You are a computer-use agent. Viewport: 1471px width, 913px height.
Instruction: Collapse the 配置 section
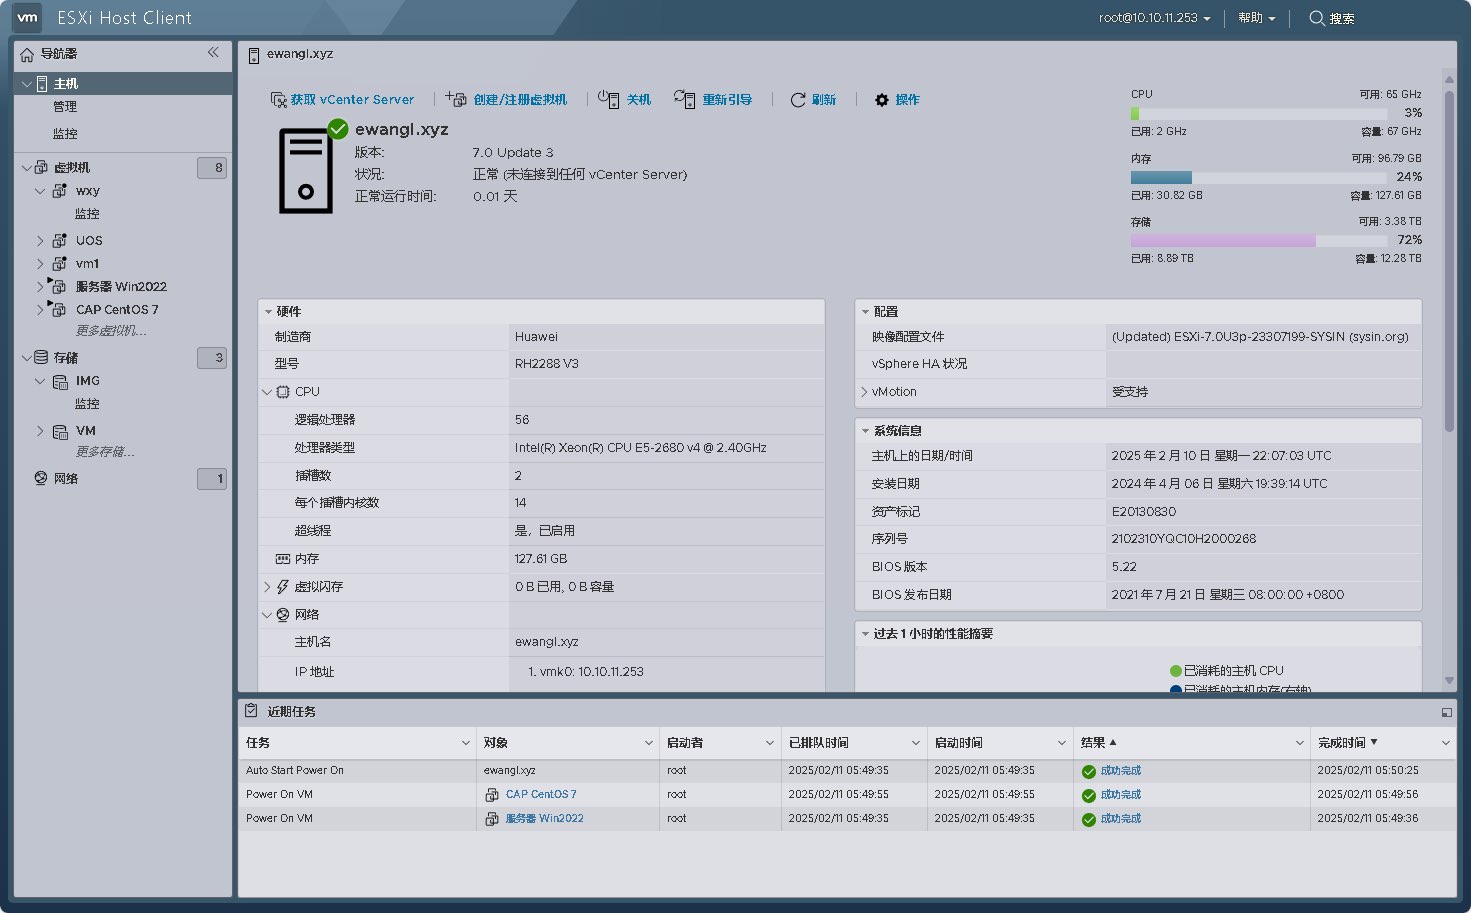click(x=865, y=312)
